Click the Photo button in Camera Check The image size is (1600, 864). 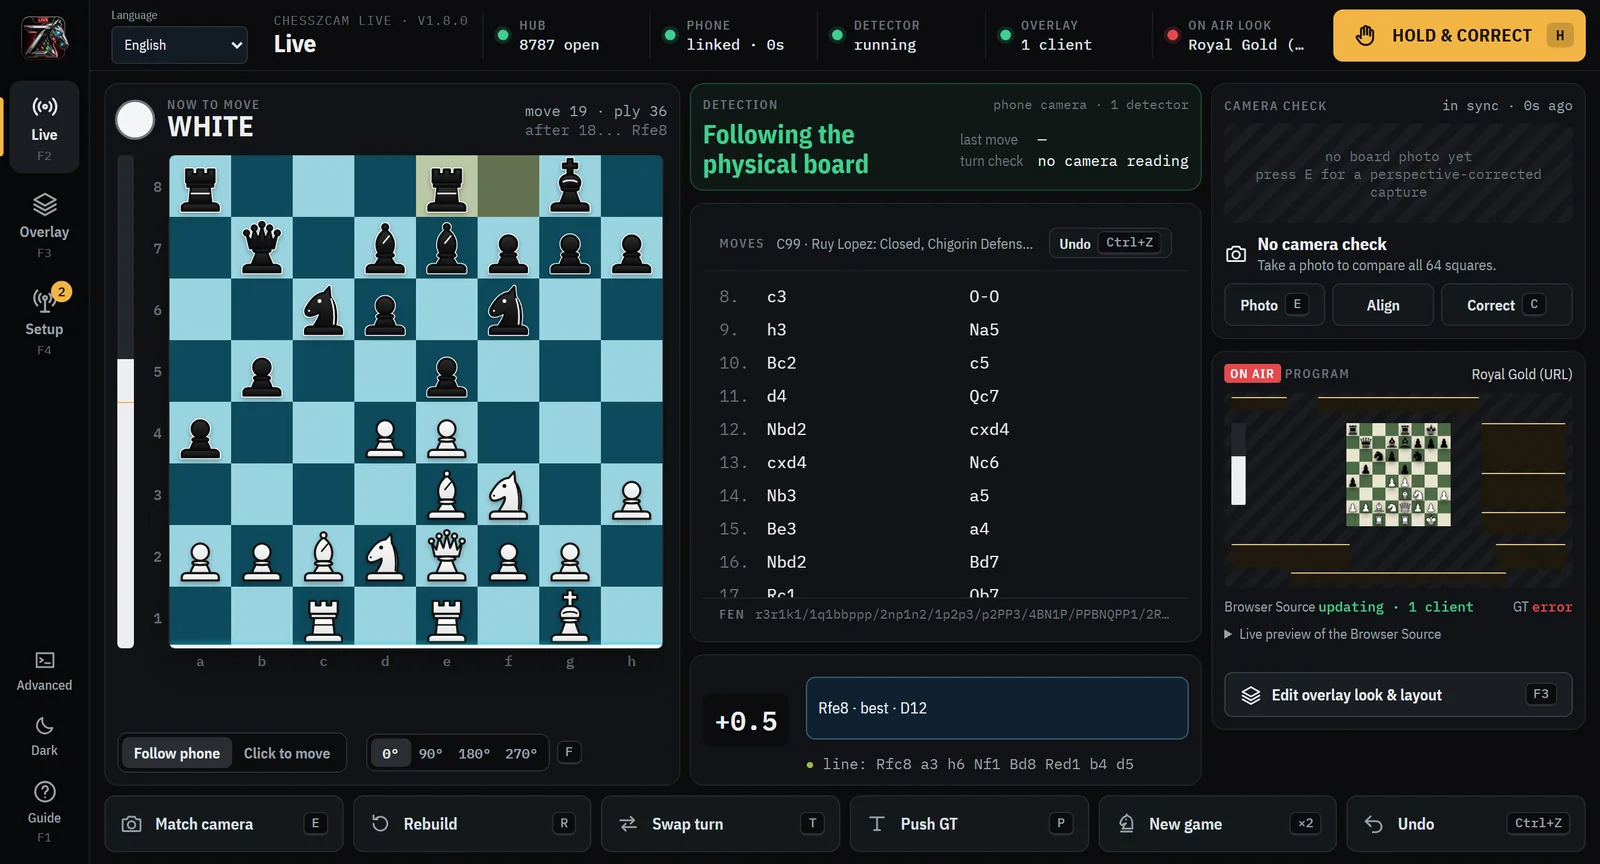[x=1274, y=305]
